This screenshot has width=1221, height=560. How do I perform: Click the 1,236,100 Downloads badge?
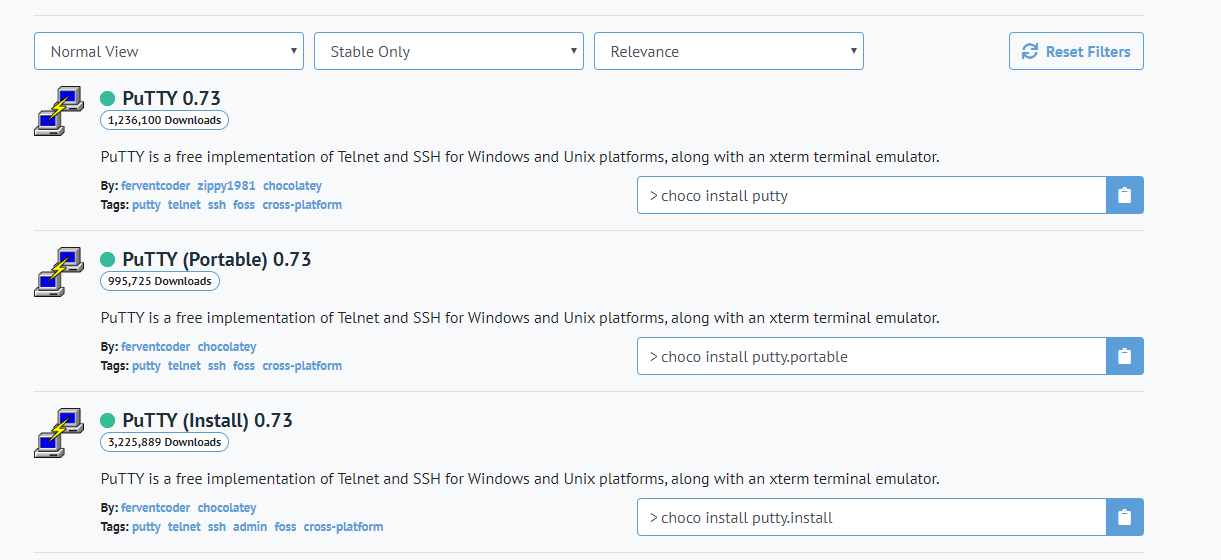pyautogui.click(x=164, y=120)
